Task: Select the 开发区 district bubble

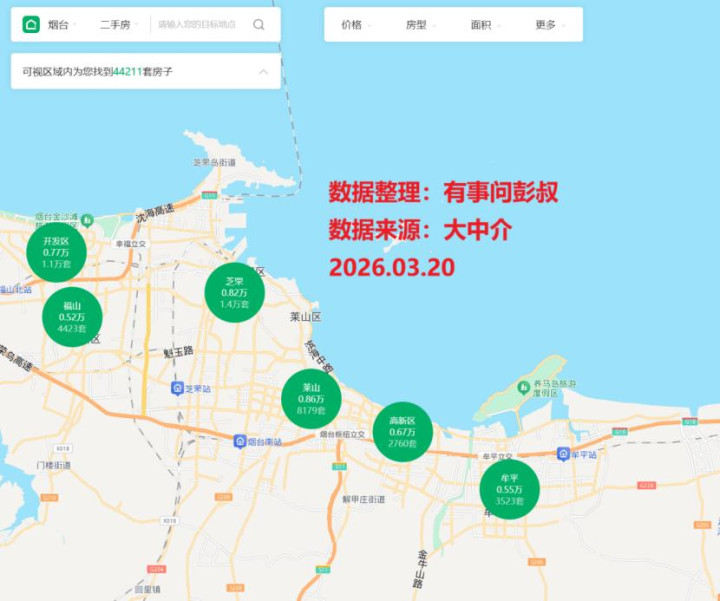Action: pos(56,252)
